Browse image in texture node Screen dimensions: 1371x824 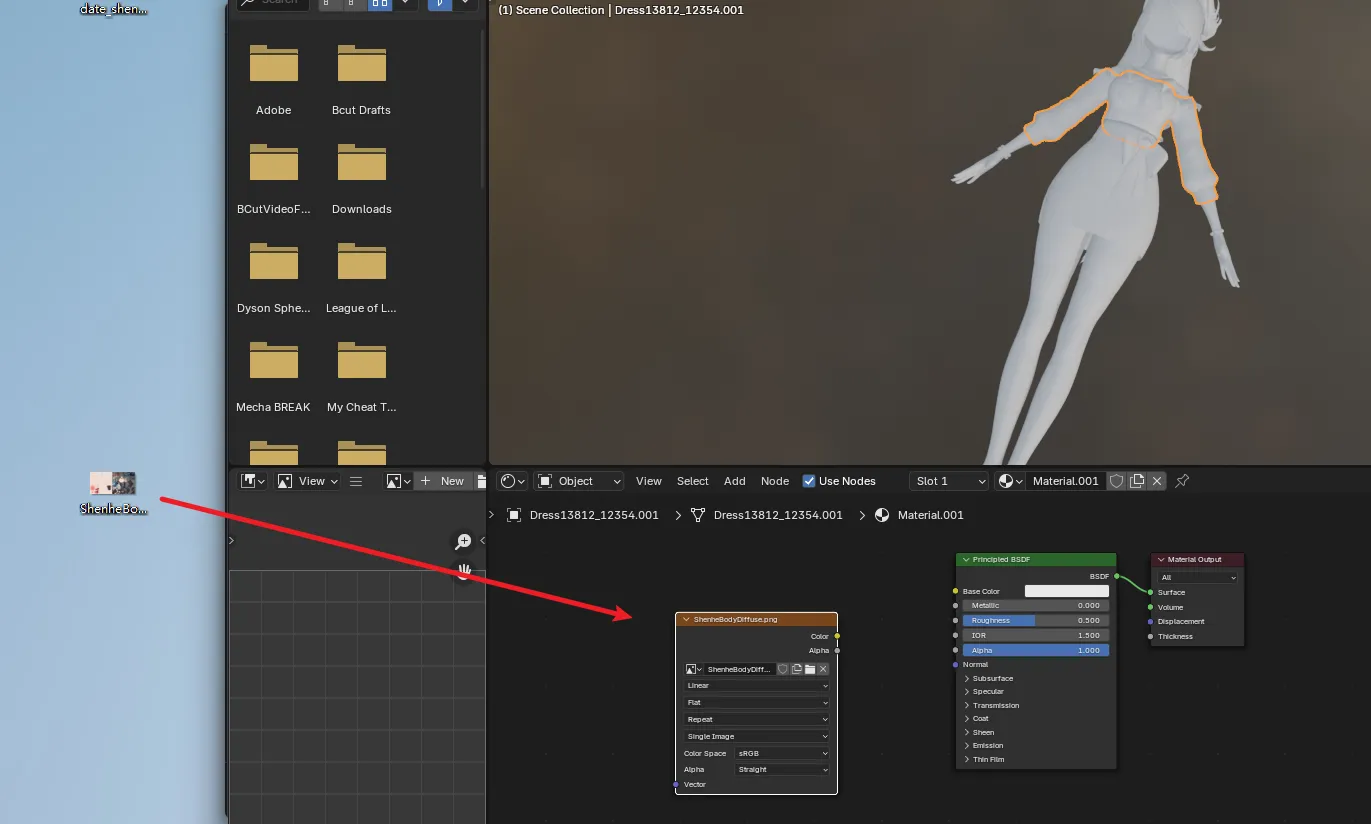(694, 669)
